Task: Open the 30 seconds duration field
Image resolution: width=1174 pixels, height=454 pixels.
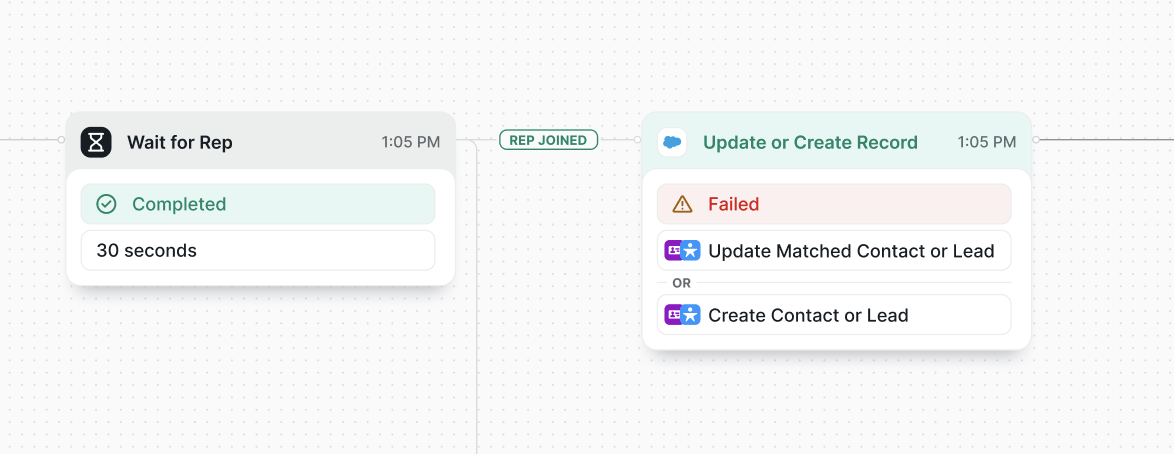Action: point(258,250)
